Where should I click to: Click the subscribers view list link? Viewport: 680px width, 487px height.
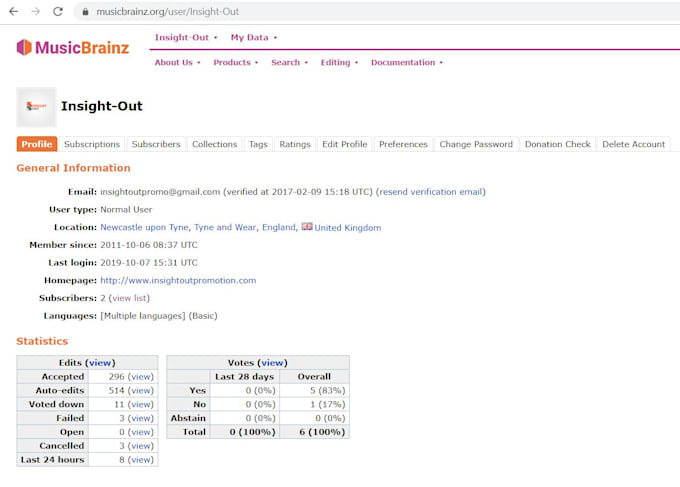click(x=129, y=298)
